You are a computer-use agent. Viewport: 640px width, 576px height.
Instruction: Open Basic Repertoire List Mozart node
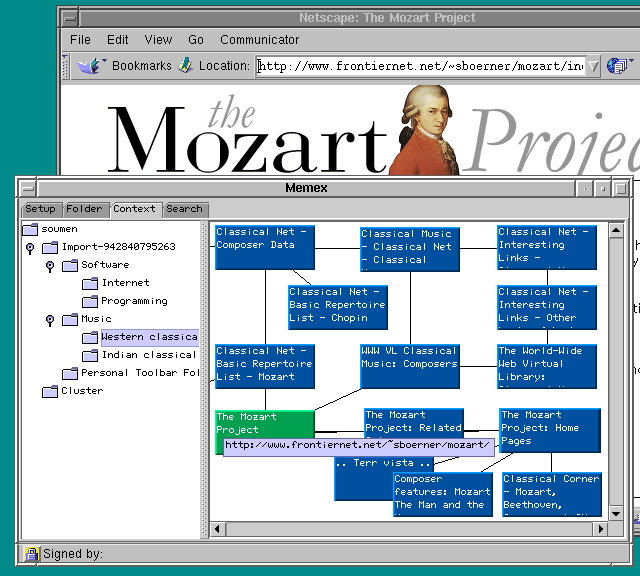(265, 366)
